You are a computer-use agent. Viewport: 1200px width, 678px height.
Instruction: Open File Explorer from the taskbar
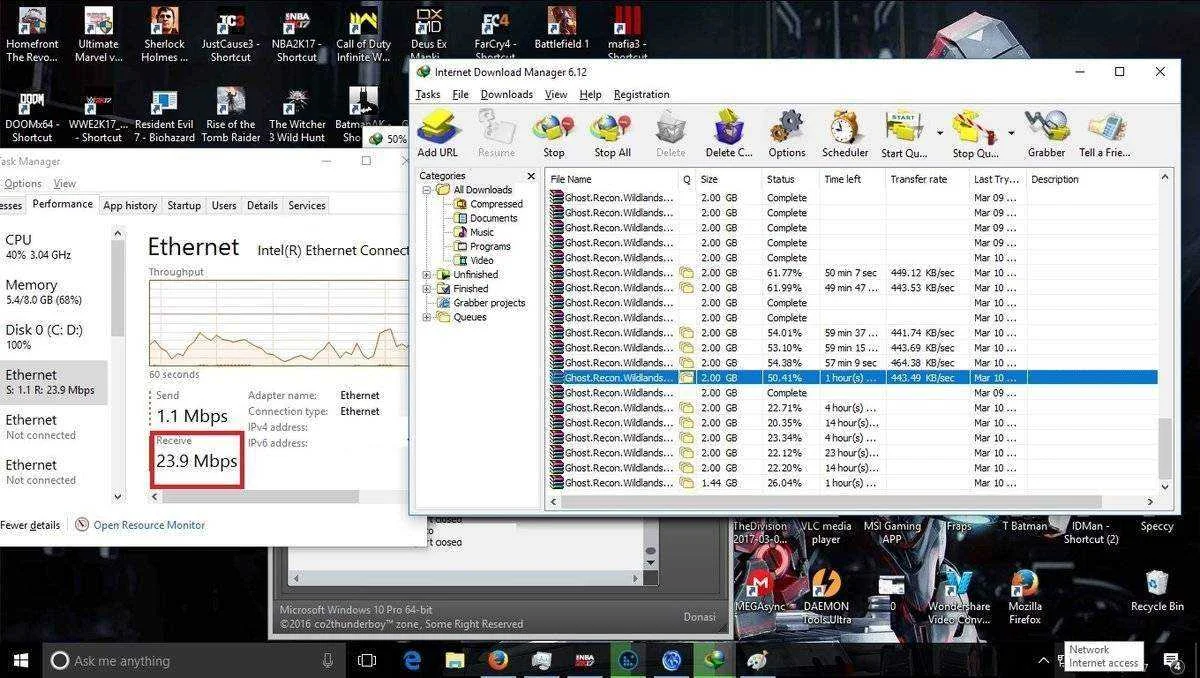[x=455, y=660]
